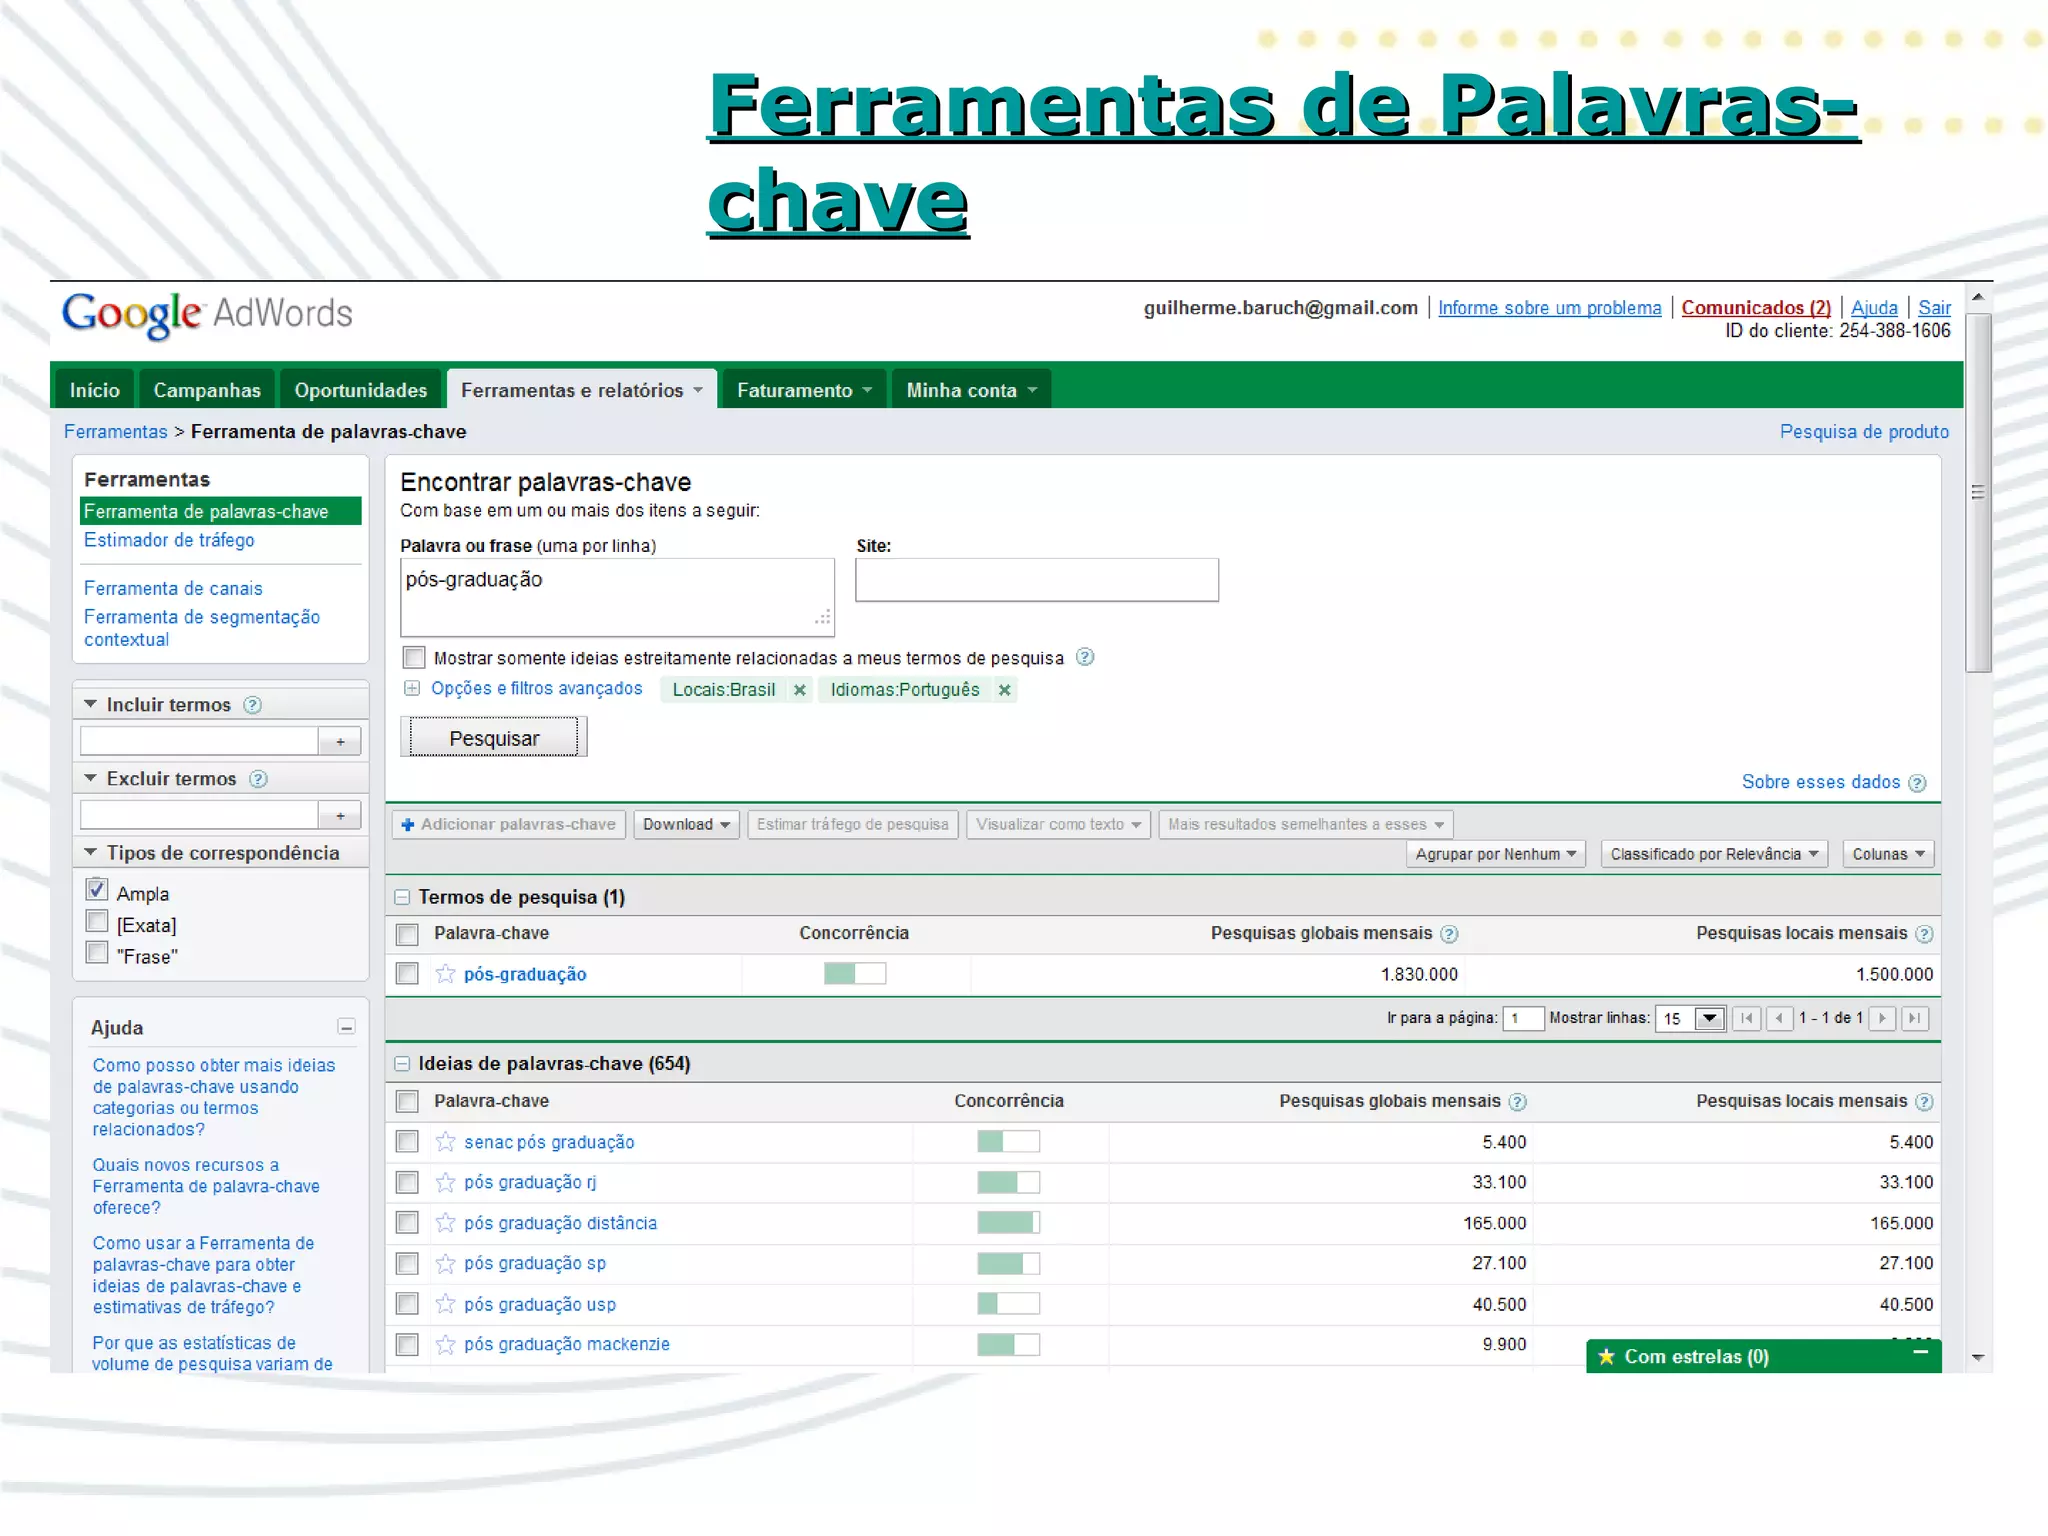Open Estimador de tráfego link
This screenshot has height=1536, width=2048.
tap(169, 540)
